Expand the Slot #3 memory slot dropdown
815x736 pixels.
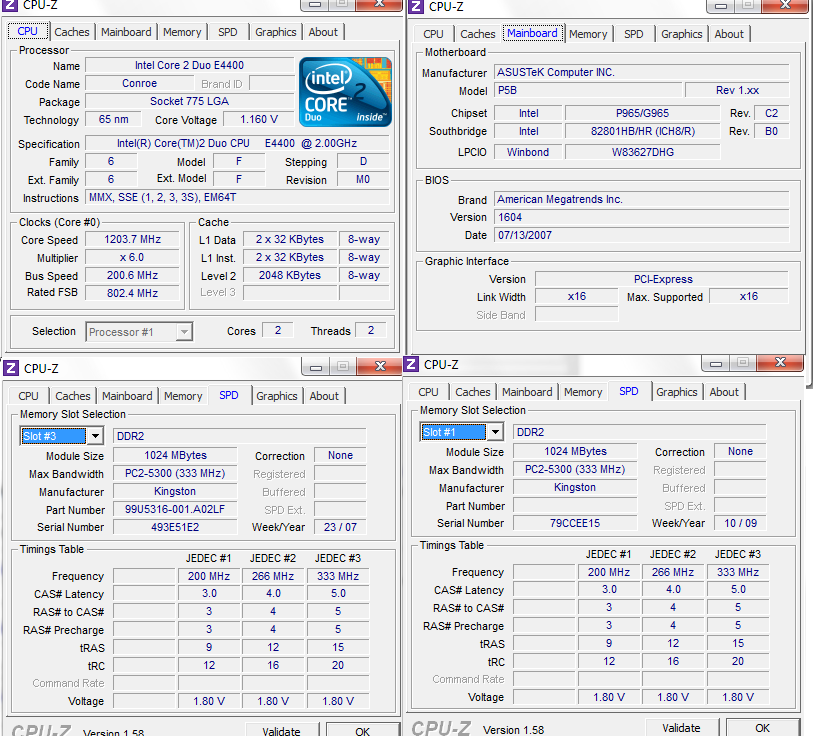pos(95,436)
